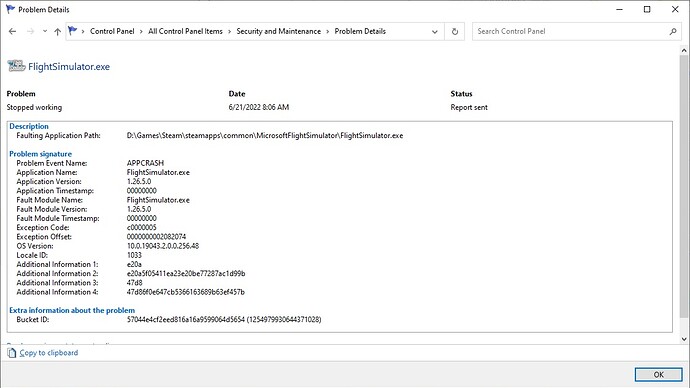Select Additional Information 1 value e20a
The image size is (690, 388).
134,264
